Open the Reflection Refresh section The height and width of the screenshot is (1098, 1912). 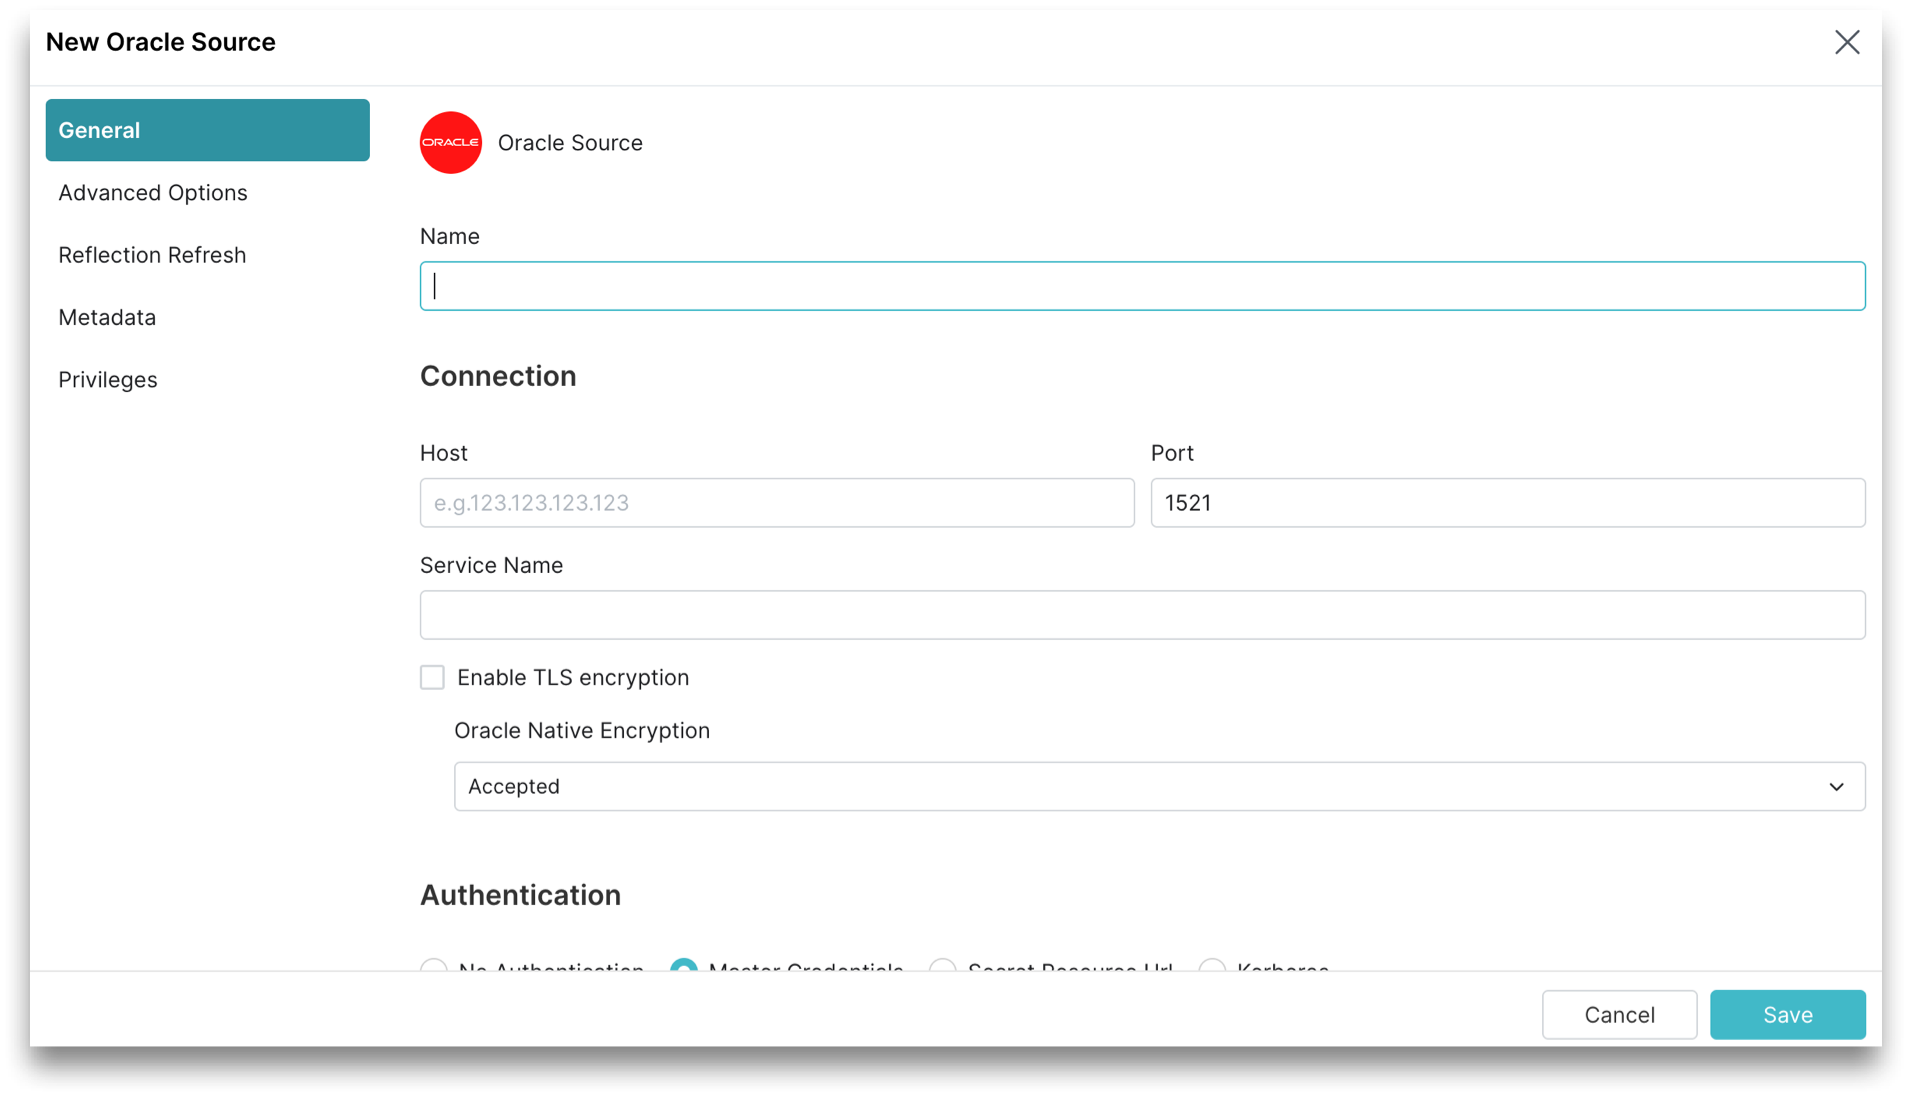click(152, 255)
